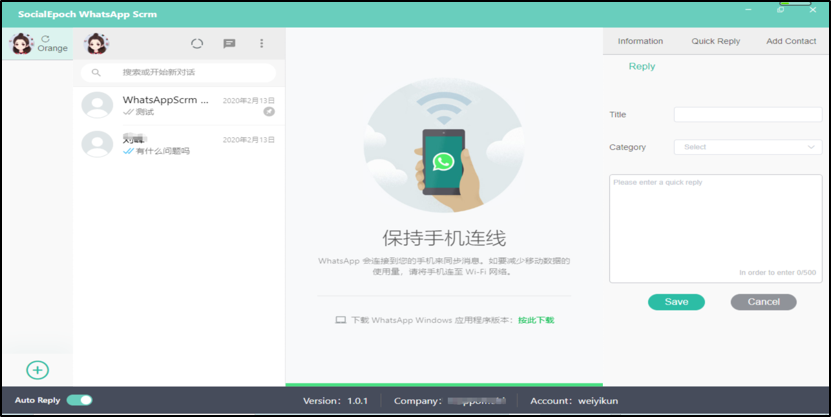The height and width of the screenshot is (417, 831).
Task: Click the 保持手机连线 heading
Action: (x=444, y=238)
